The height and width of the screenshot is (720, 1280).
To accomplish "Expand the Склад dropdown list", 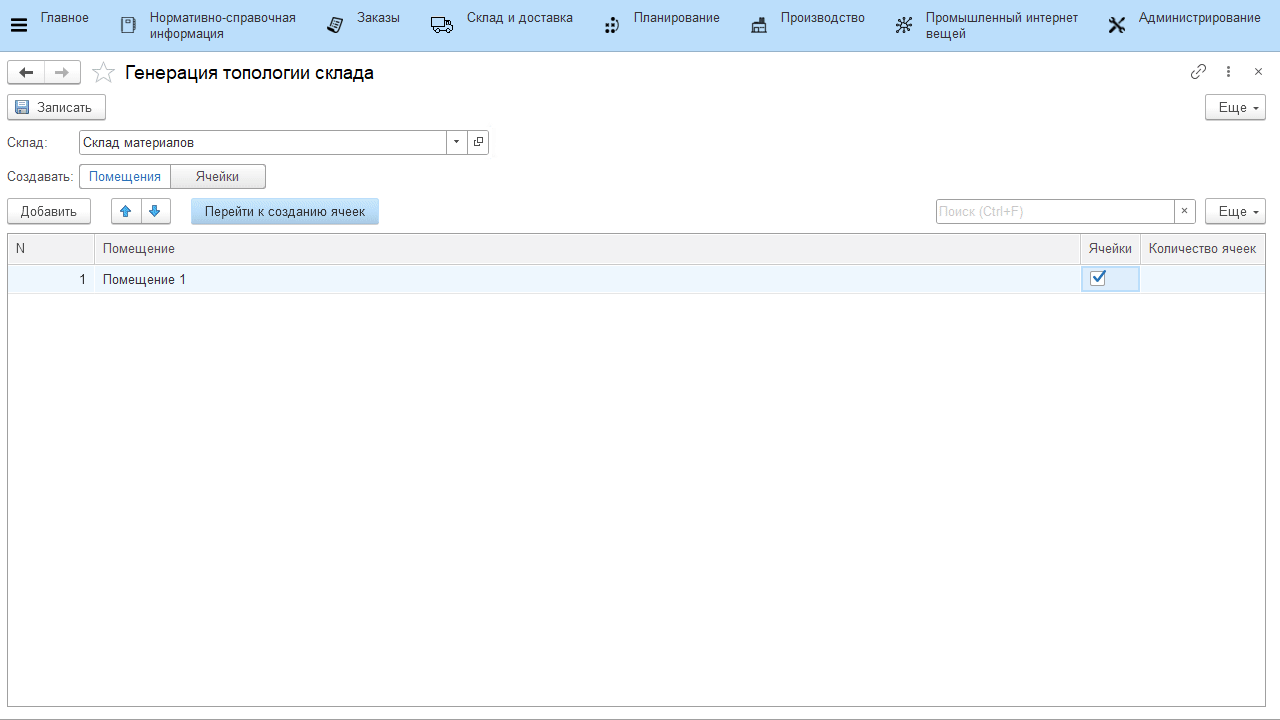I will coord(456,142).
